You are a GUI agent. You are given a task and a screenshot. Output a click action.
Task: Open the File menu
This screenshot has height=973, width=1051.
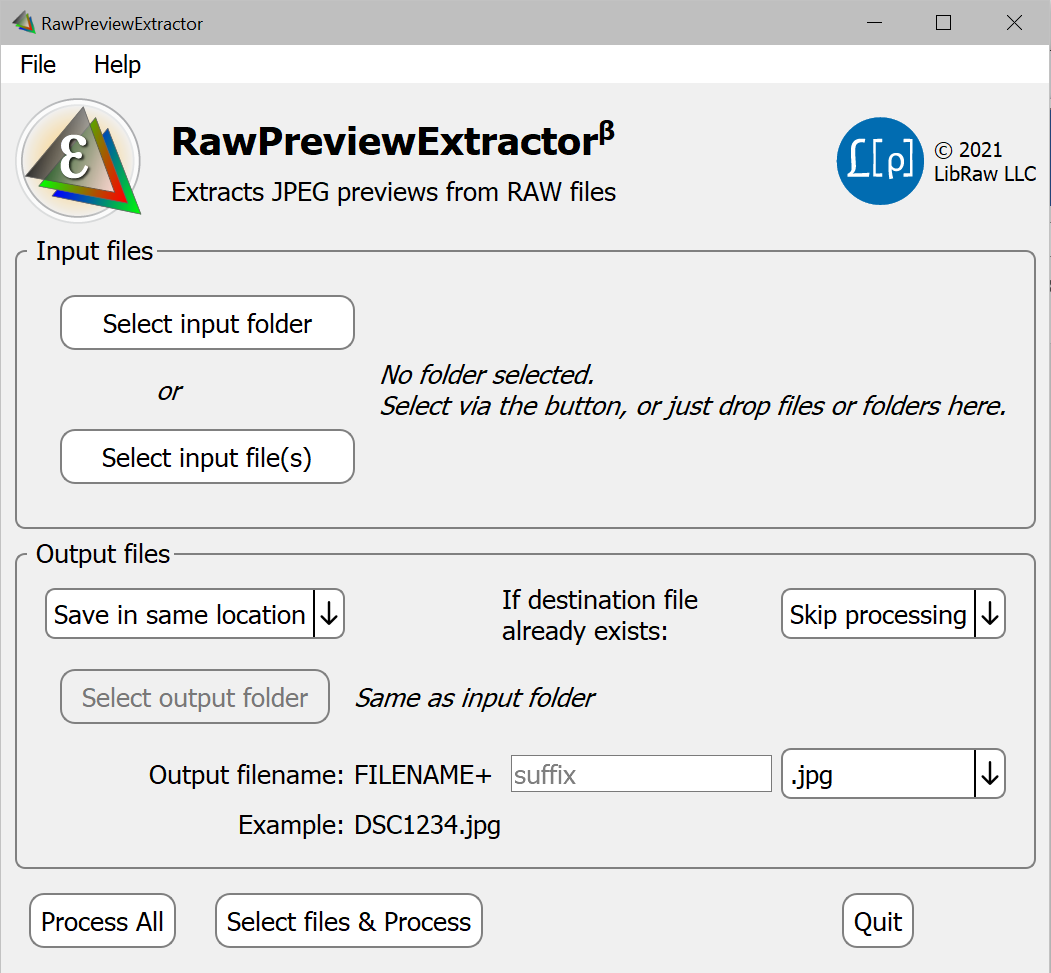(38, 65)
